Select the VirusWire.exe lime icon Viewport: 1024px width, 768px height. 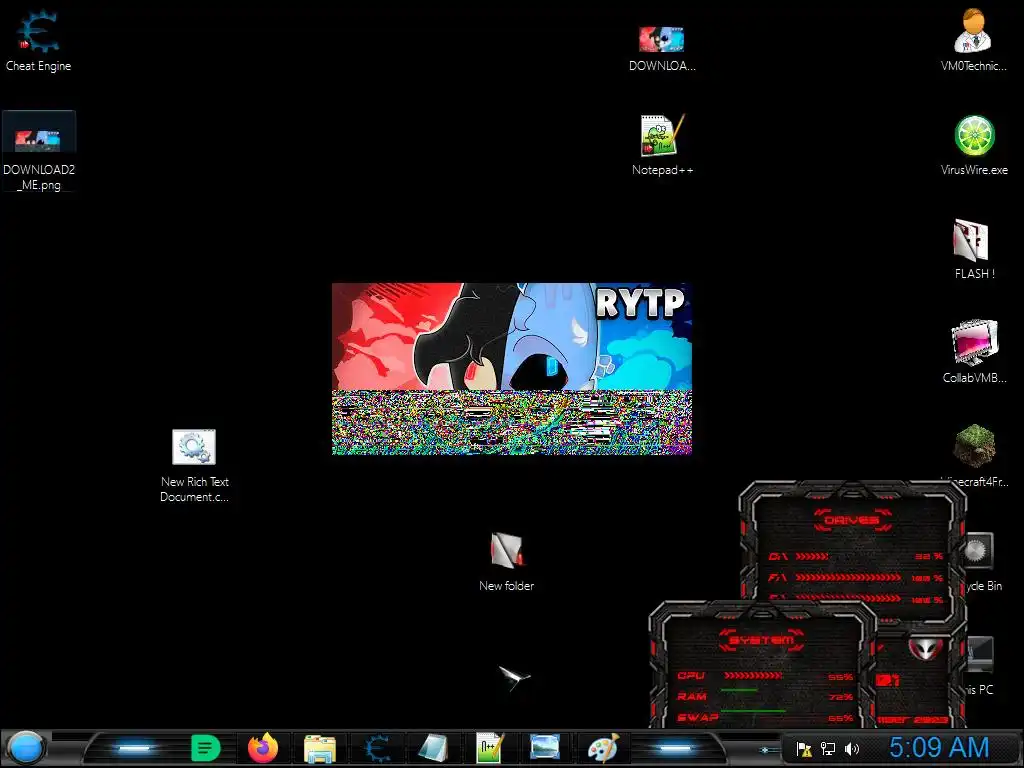pos(974,145)
